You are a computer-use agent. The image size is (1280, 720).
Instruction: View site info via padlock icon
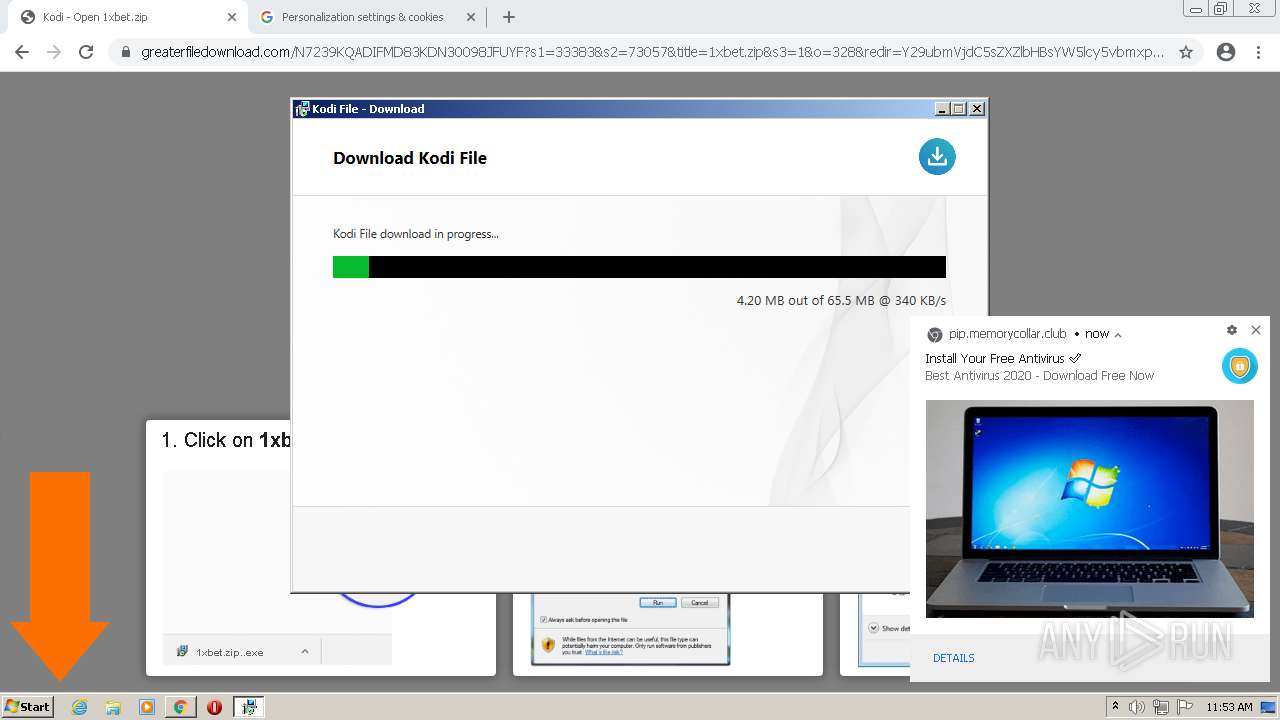tap(126, 52)
